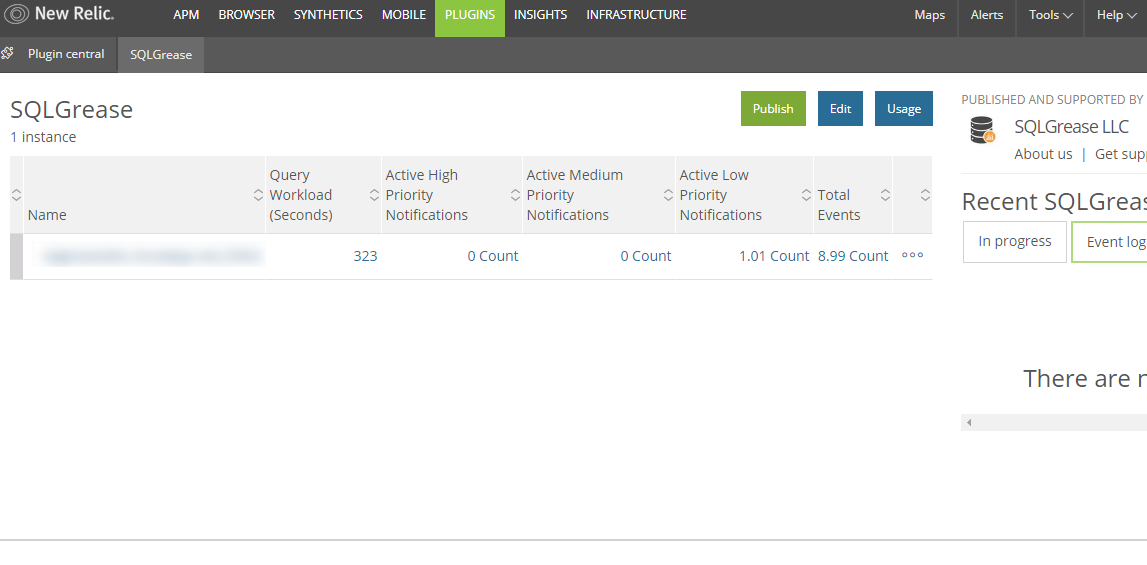Open the Tools dropdown menu
This screenshot has width=1147, height=565.
[1050, 15]
